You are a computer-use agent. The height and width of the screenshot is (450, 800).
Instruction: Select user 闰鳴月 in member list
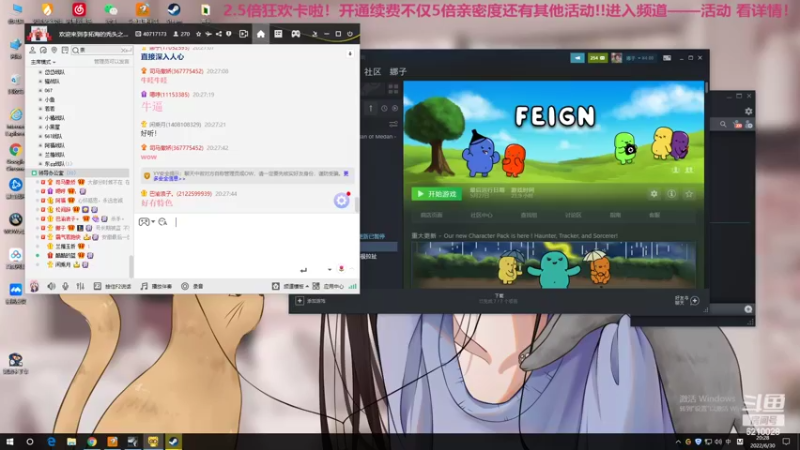63,265
